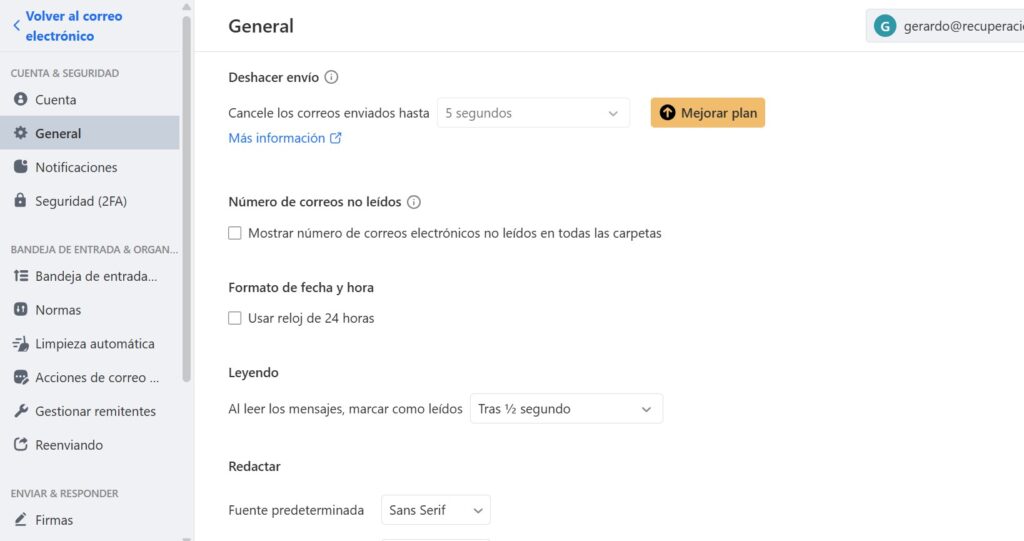
Task: Click the info icon next to Deshacer envío
Action: tap(332, 77)
